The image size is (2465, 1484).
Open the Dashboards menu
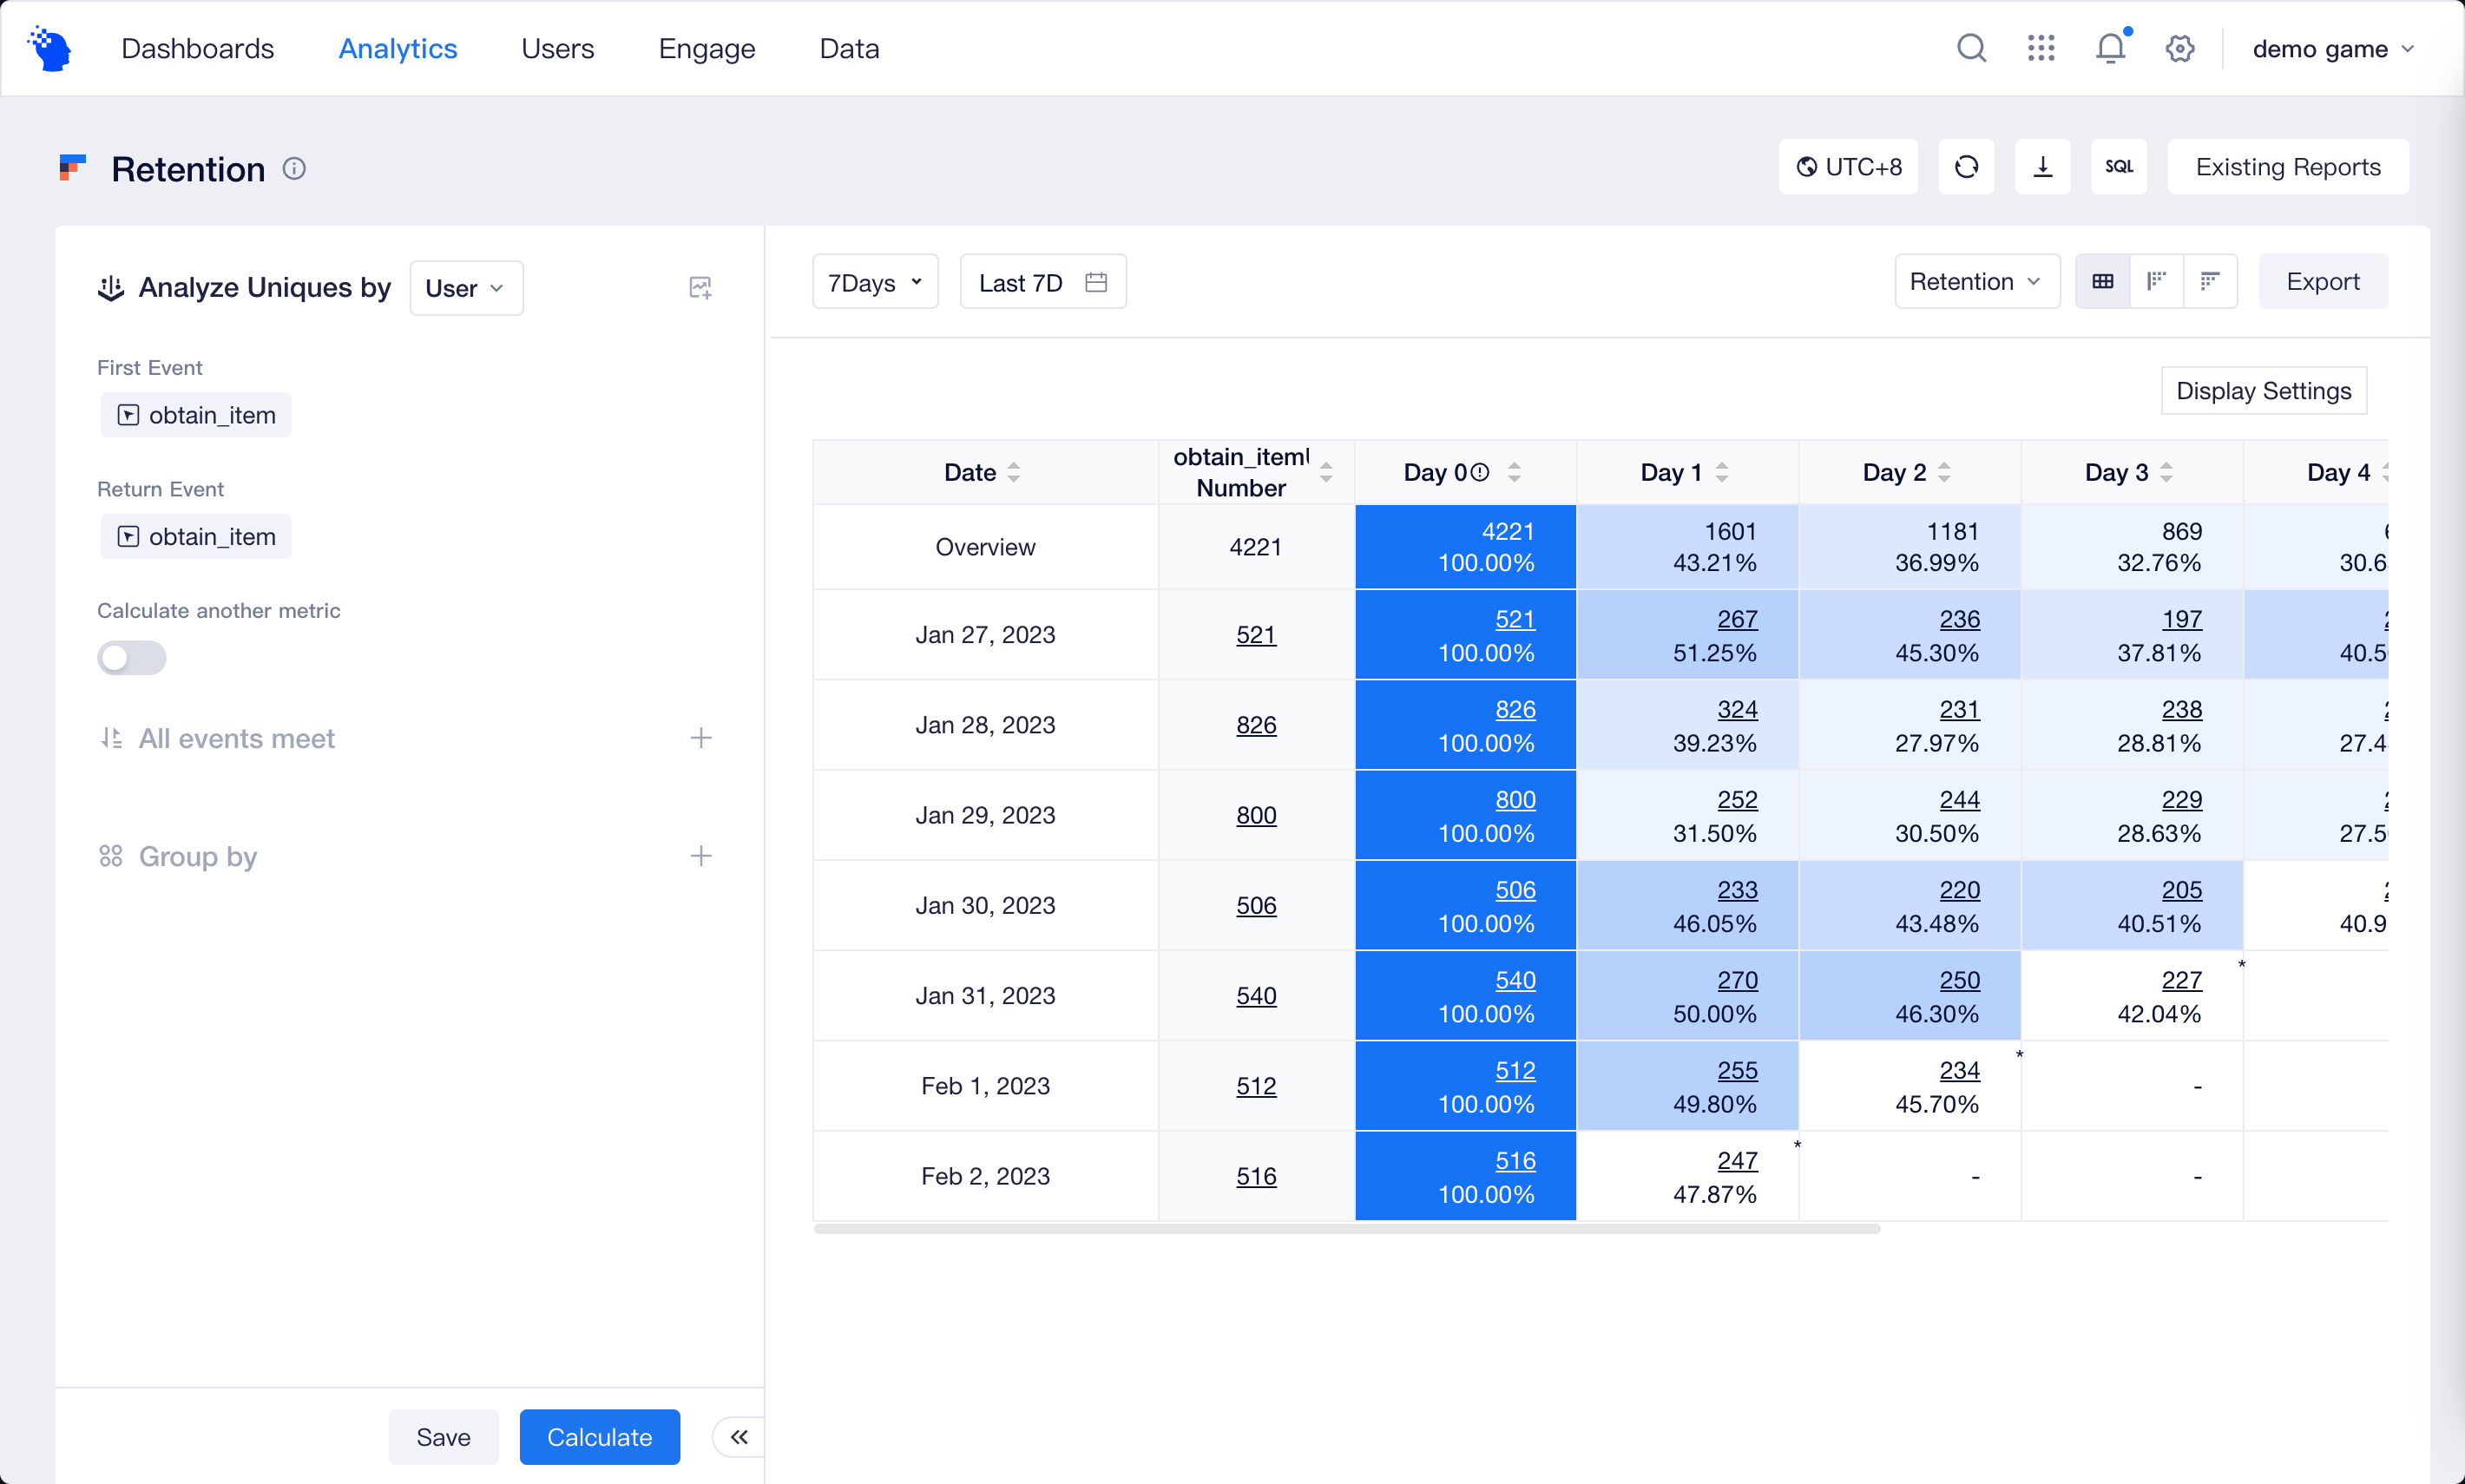[198, 47]
